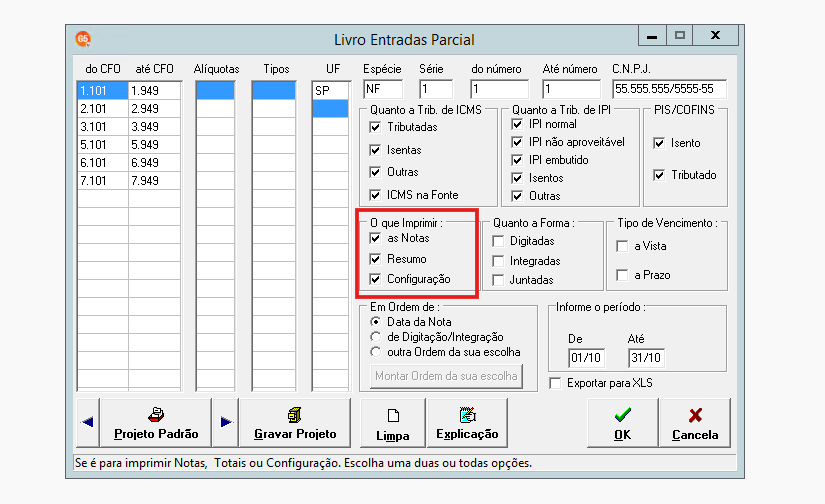Select the CFO cell 6.101
Screen dimensions: 825x504
[x=103, y=163]
